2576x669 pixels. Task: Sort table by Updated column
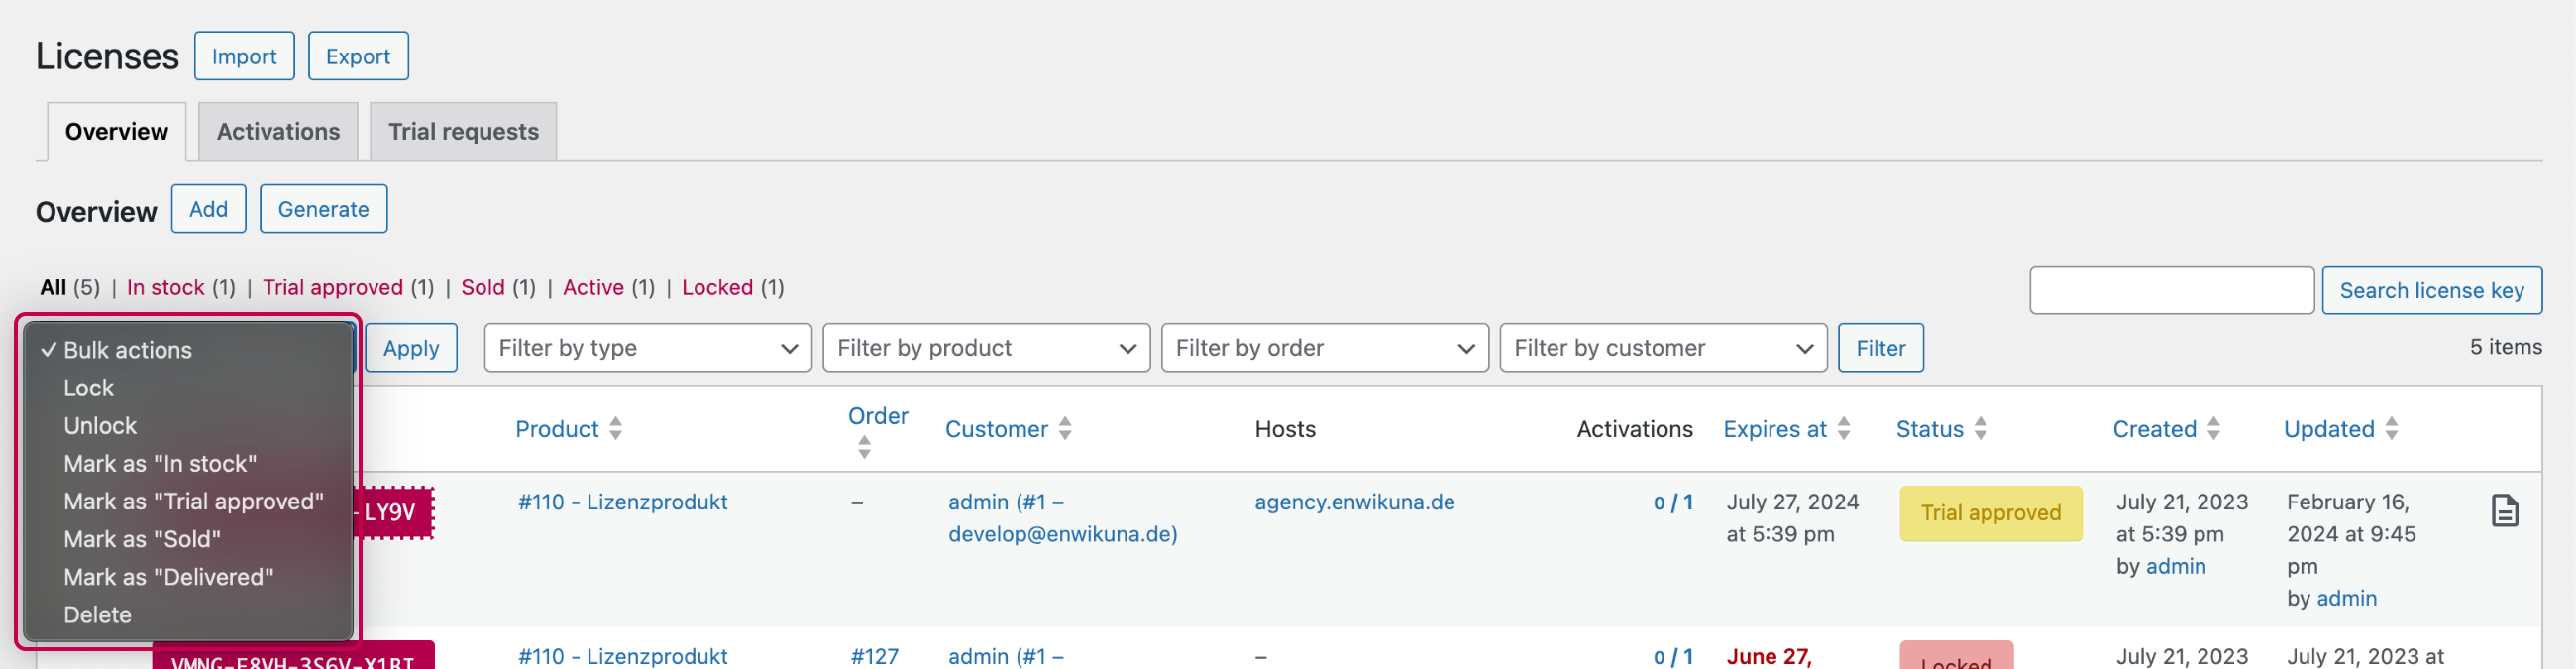[x=2328, y=430]
